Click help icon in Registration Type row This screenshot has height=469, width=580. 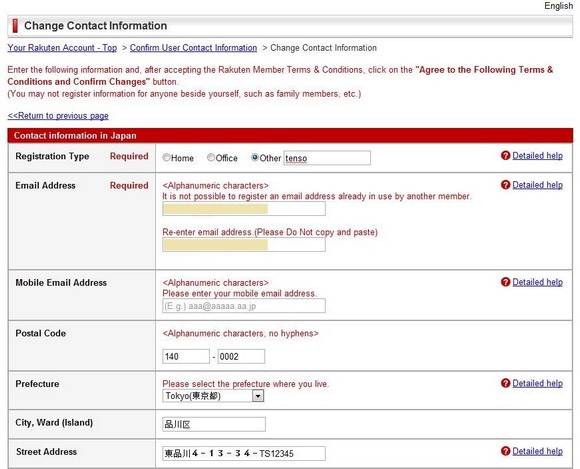(x=505, y=156)
